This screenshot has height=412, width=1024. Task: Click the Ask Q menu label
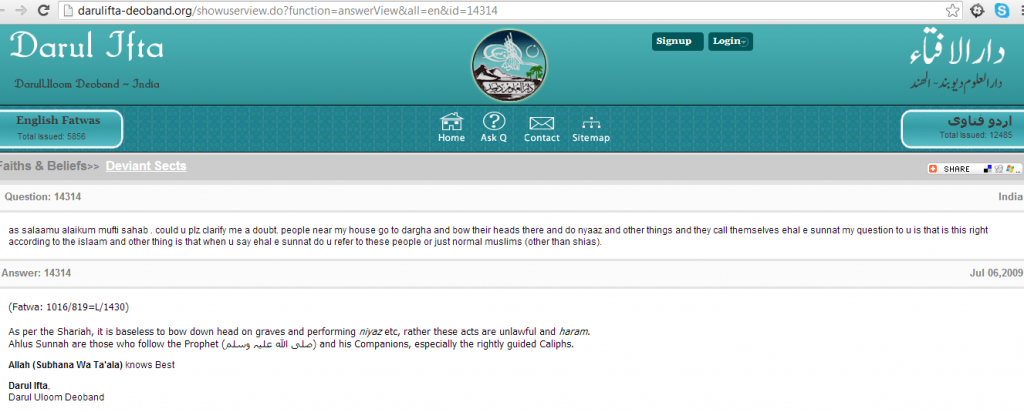click(x=494, y=138)
